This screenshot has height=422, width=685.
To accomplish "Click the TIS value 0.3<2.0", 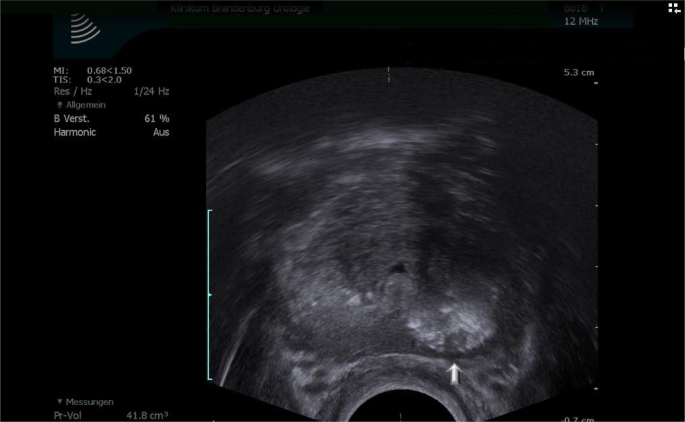I will click(x=104, y=80).
